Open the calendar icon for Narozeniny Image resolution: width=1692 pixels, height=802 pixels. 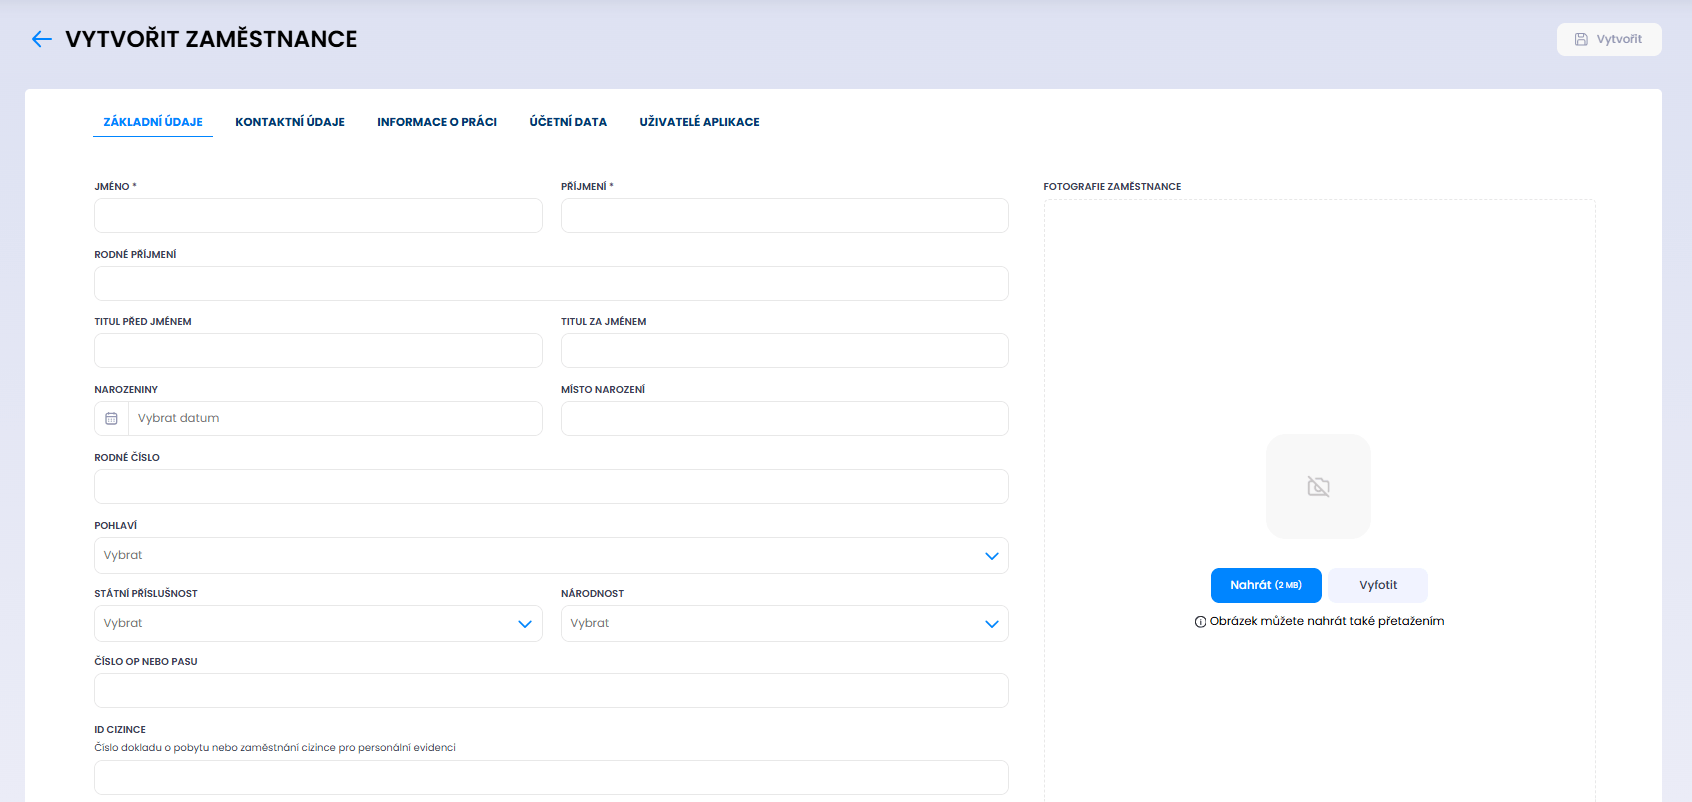(111, 418)
